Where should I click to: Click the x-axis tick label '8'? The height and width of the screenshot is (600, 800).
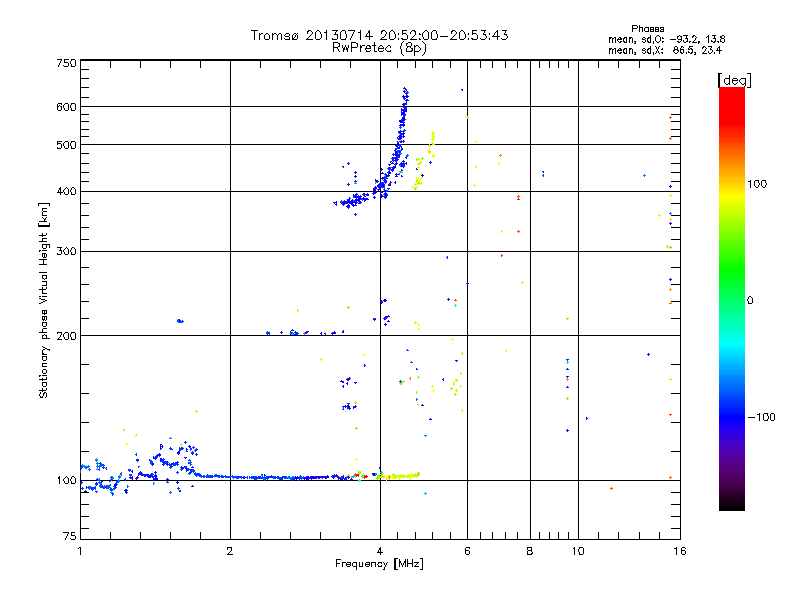pyautogui.click(x=530, y=551)
